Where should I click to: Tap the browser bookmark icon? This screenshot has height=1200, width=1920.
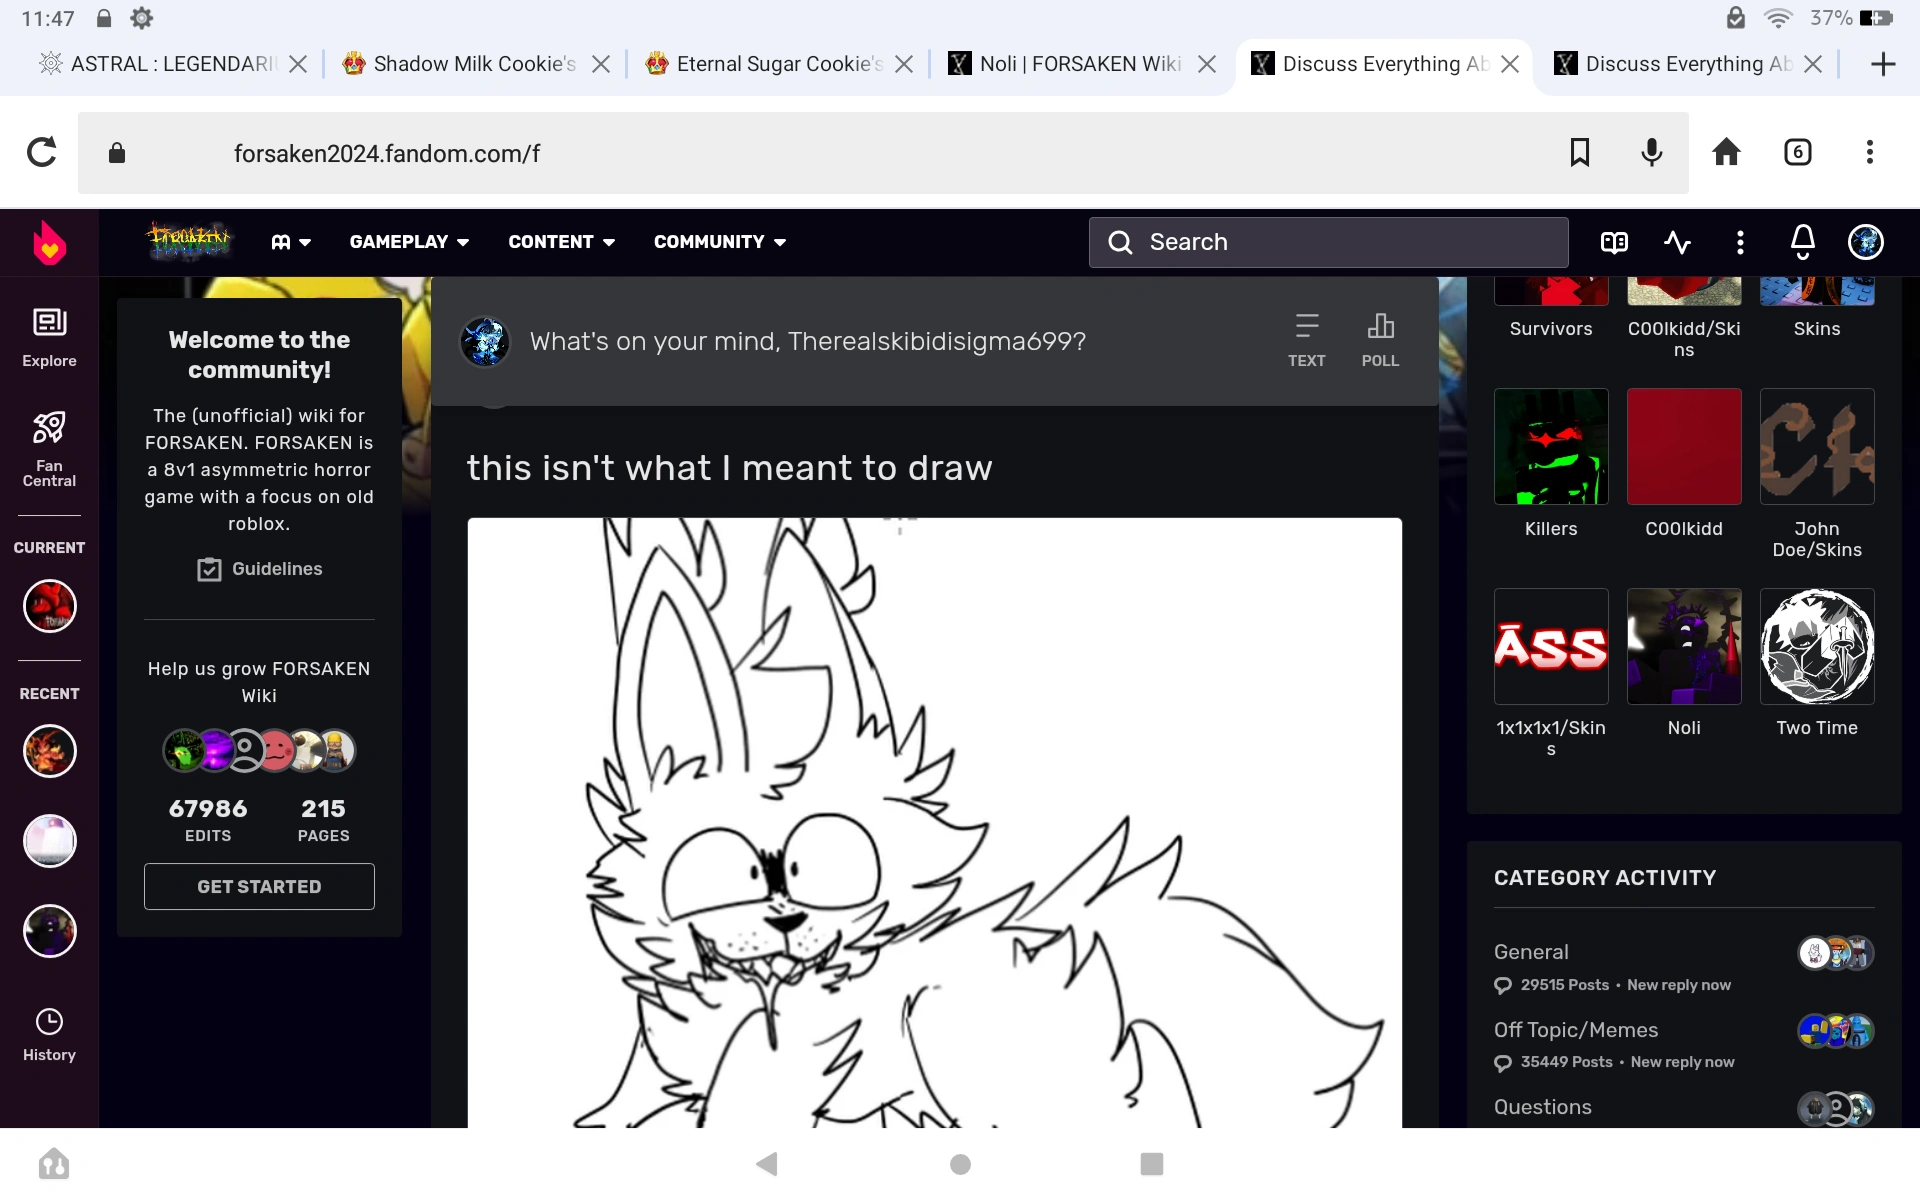[x=1580, y=152]
